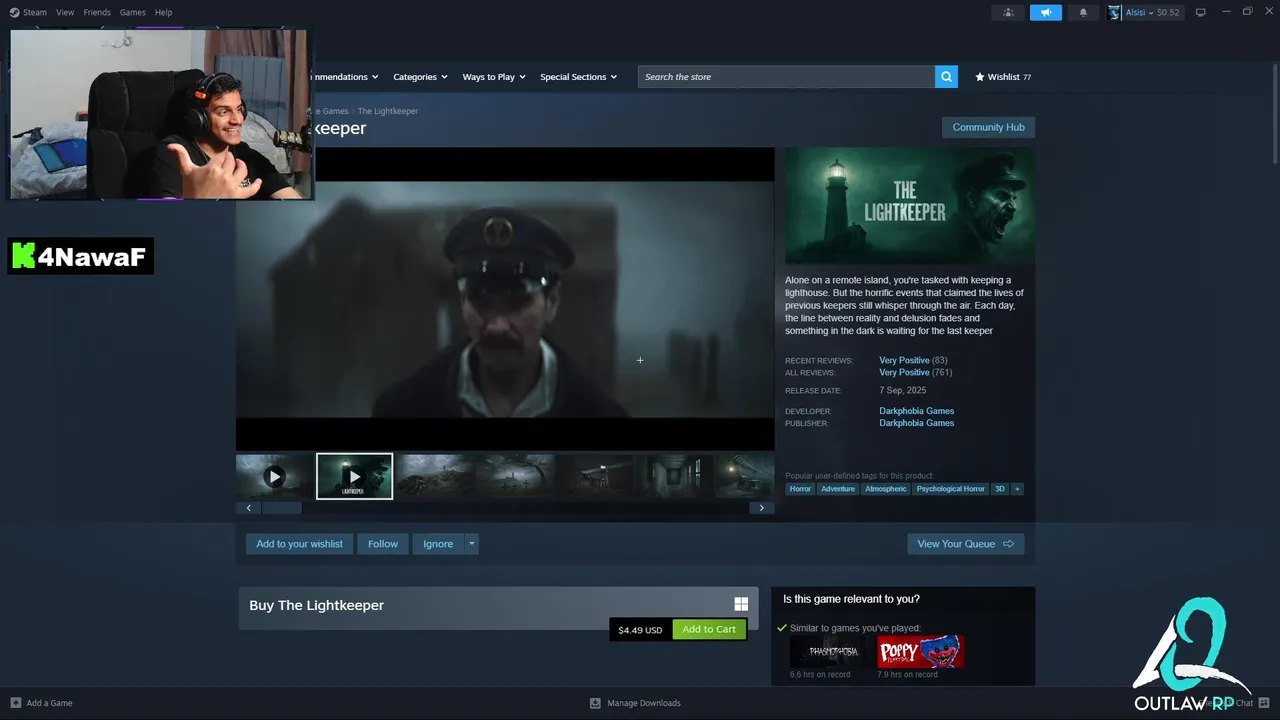Click The Lightkeeper header capsule image
The image size is (1280, 720).
pyautogui.click(x=910, y=206)
